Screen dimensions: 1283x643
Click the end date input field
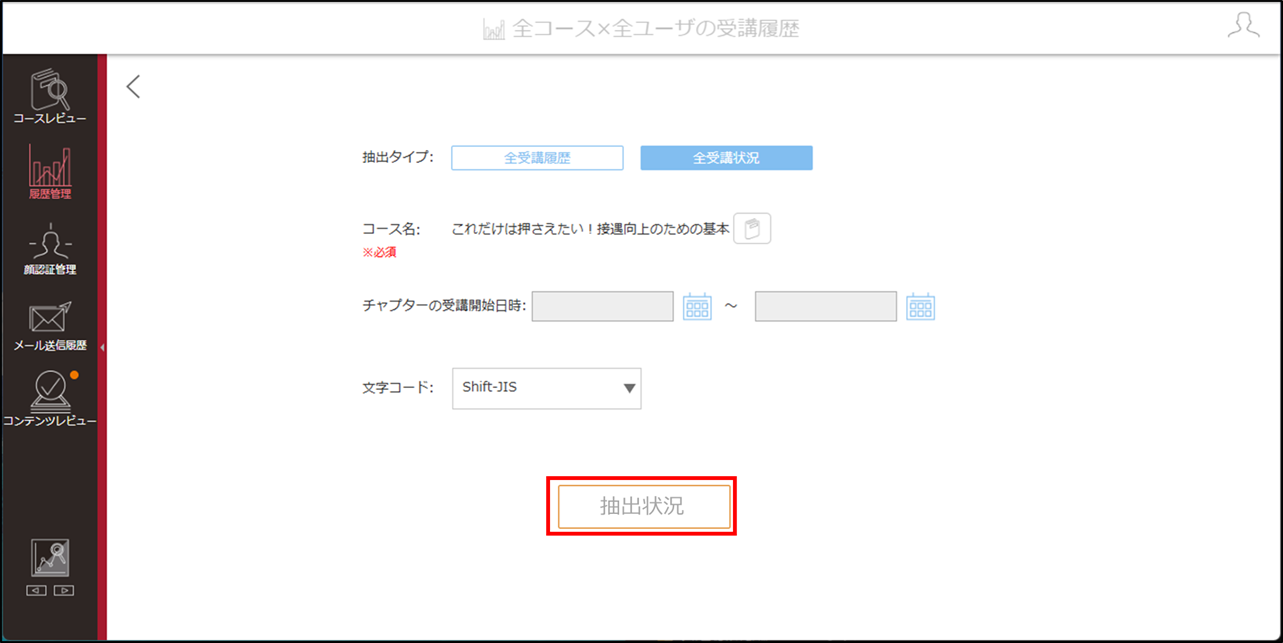[x=826, y=307]
